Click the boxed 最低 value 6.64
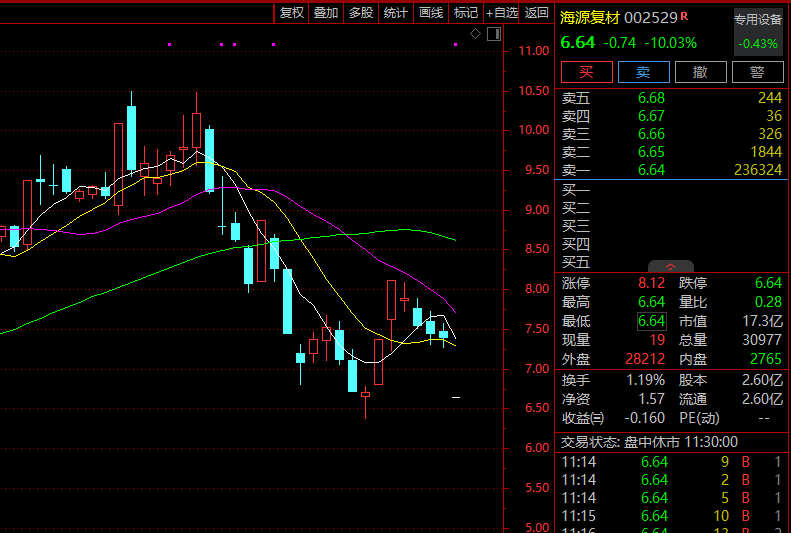The height and width of the screenshot is (533, 791). pos(652,321)
